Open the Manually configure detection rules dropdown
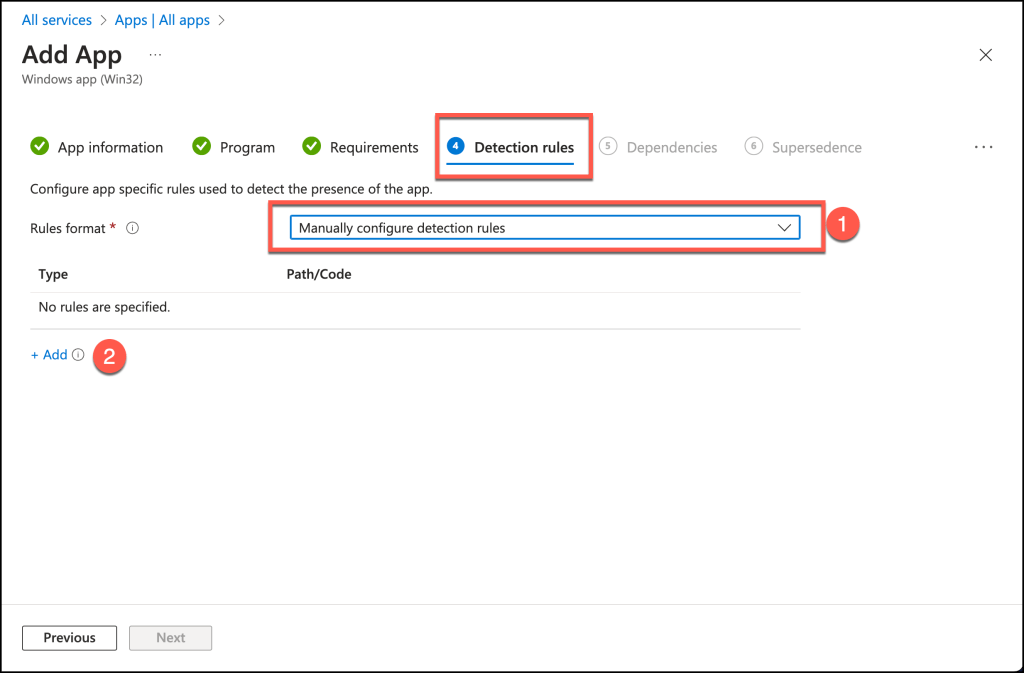 tap(544, 228)
